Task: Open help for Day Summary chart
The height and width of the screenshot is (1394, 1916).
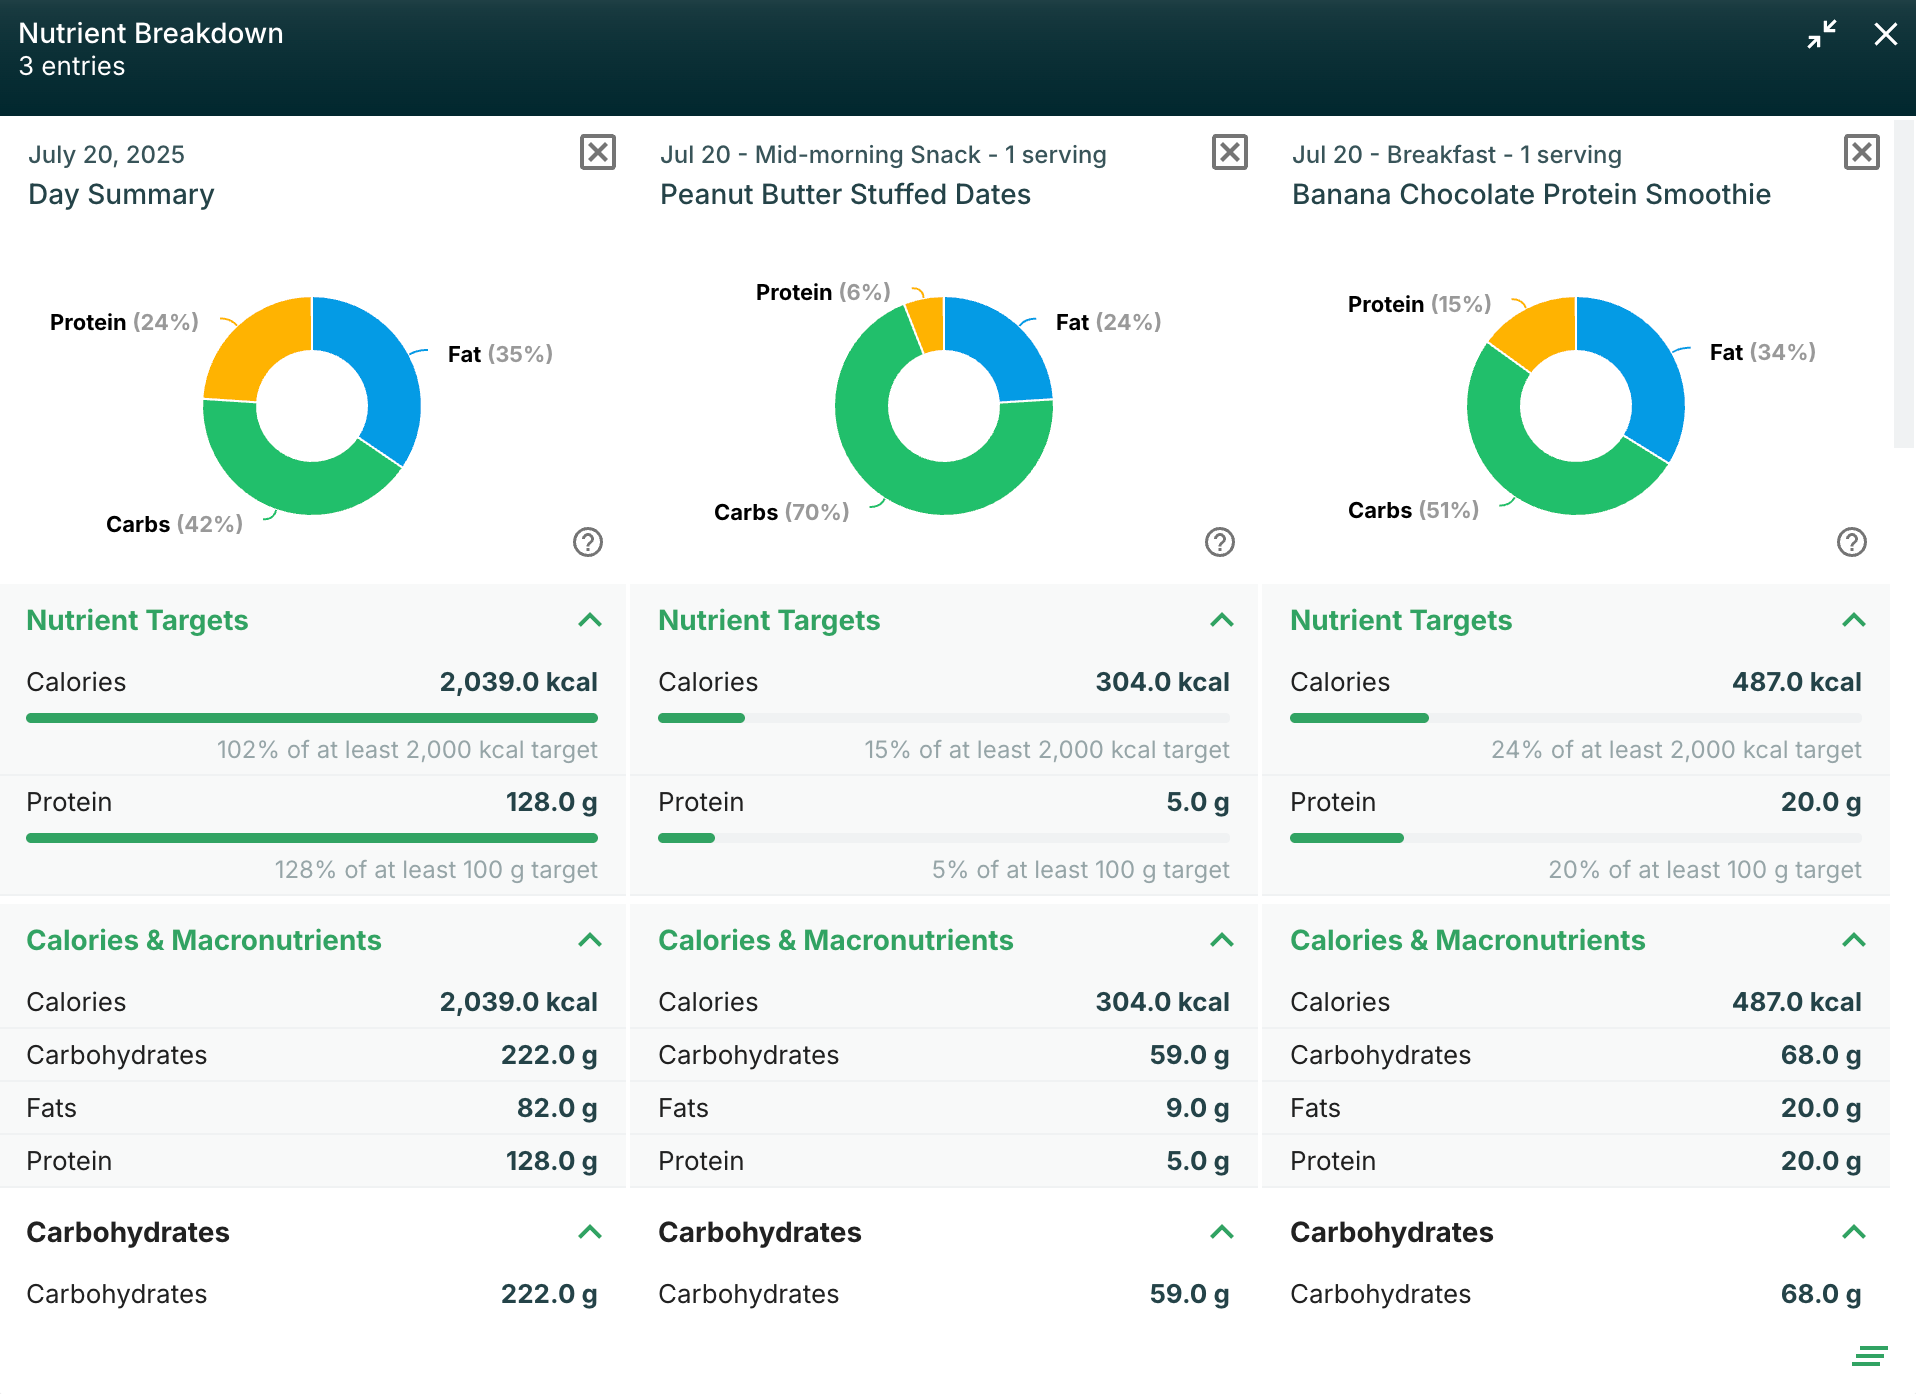Action: pyautogui.click(x=587, y=542)
